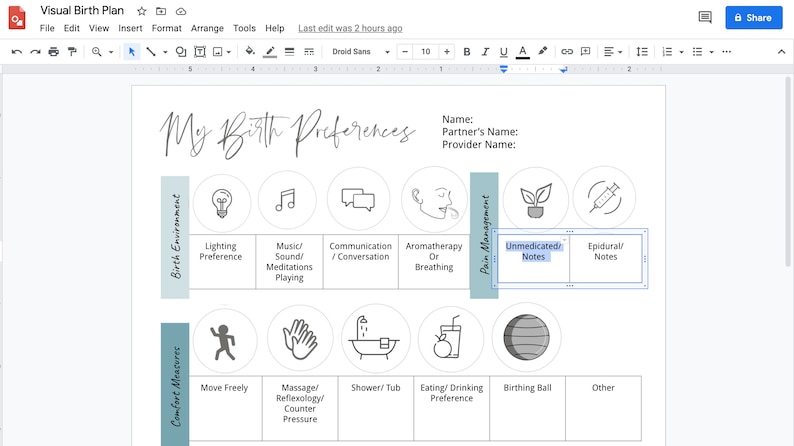Click the Visual Birth Plan title
Screen dimensions: 794x446
point(82,11)
